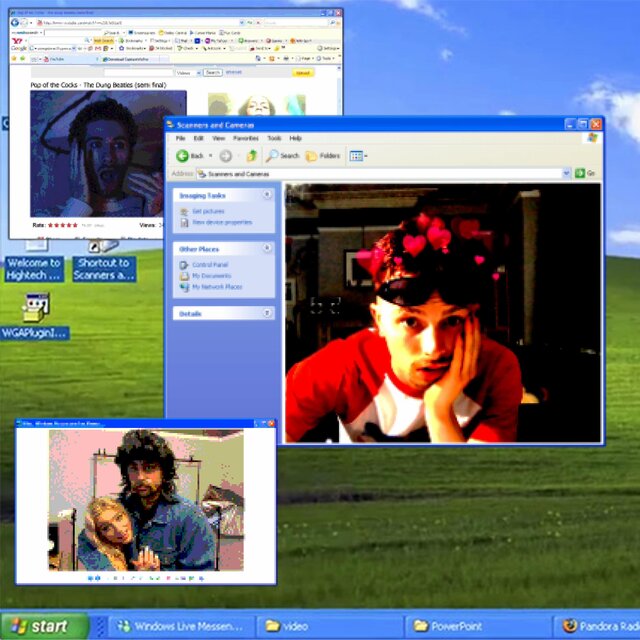Viewport: 640px width, 640px height.
Task: Click the Search button on YouTube page
Action: pyautogui.click(x=213, y=73)
